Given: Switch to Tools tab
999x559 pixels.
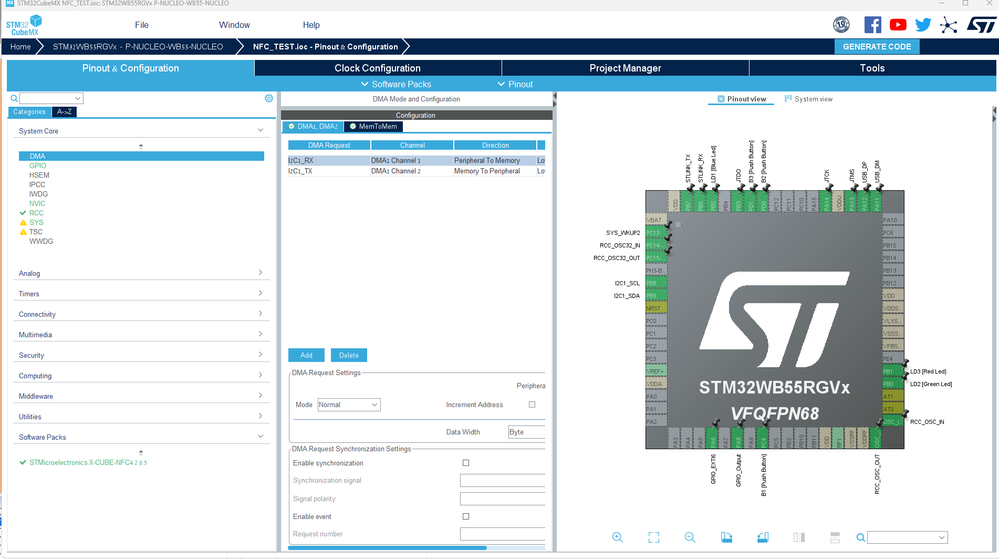Looking at the screenshot, I should [872, 68].
